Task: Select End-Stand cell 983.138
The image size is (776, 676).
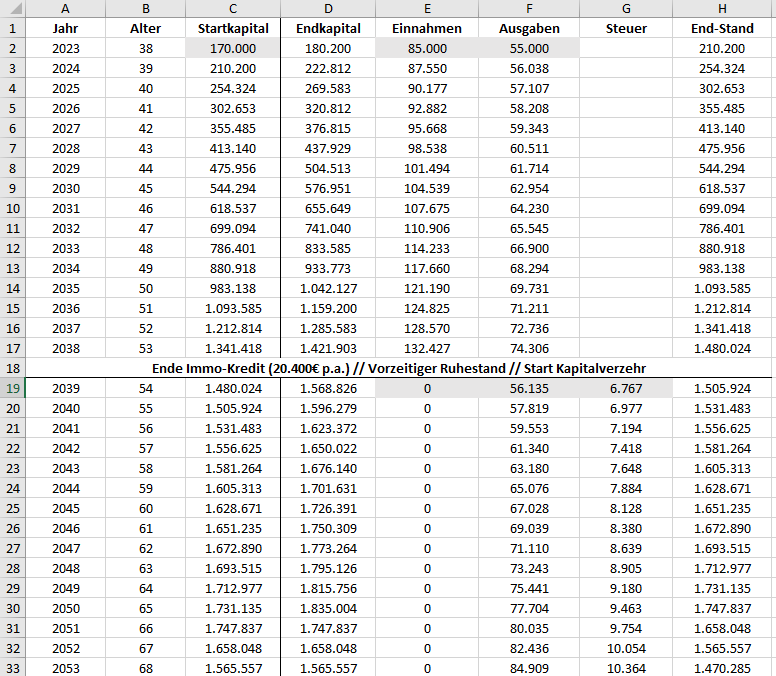Action: point(722,269)
